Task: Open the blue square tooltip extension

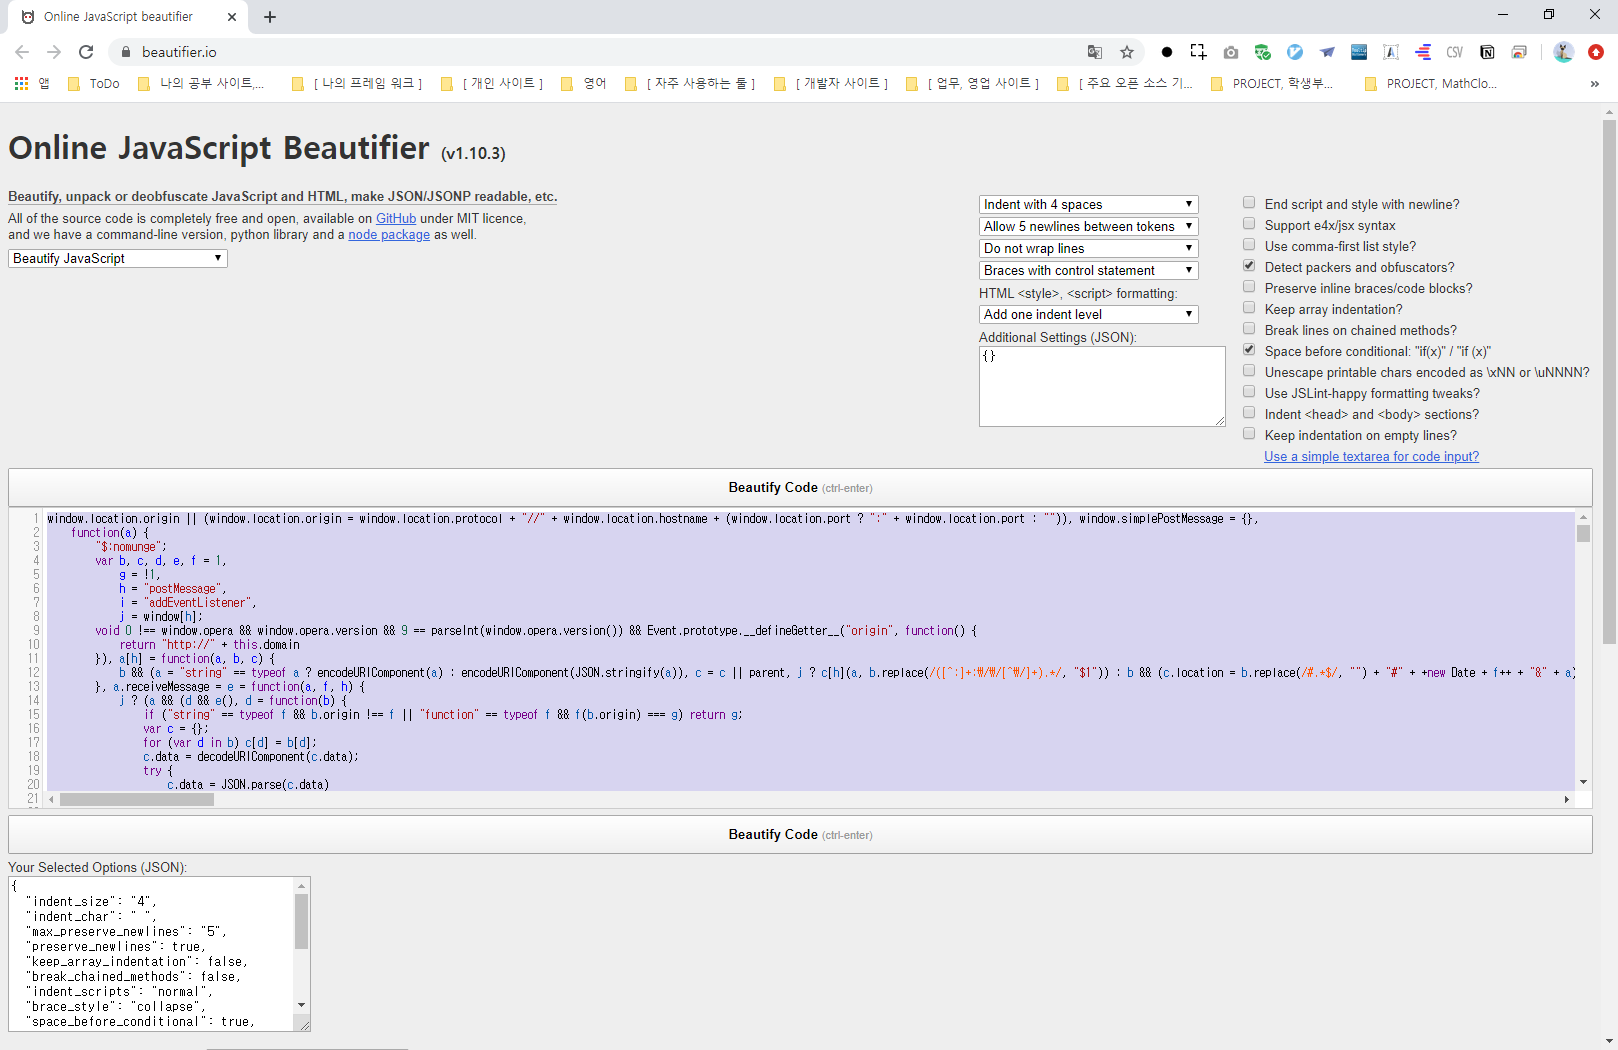Action: pos(1359,52)
